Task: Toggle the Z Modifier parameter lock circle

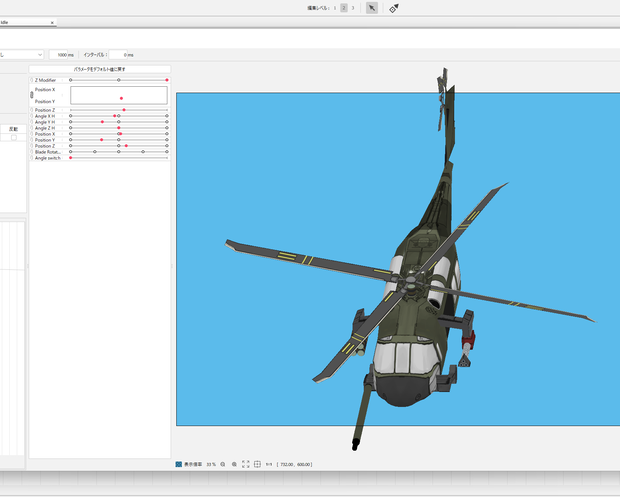Action: tap(32, 80)
